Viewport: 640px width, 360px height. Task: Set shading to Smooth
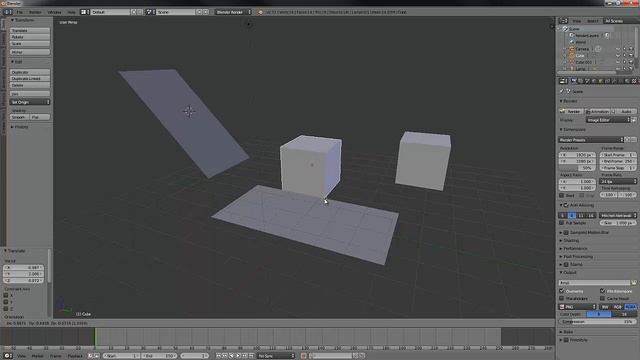pos(19,117)
